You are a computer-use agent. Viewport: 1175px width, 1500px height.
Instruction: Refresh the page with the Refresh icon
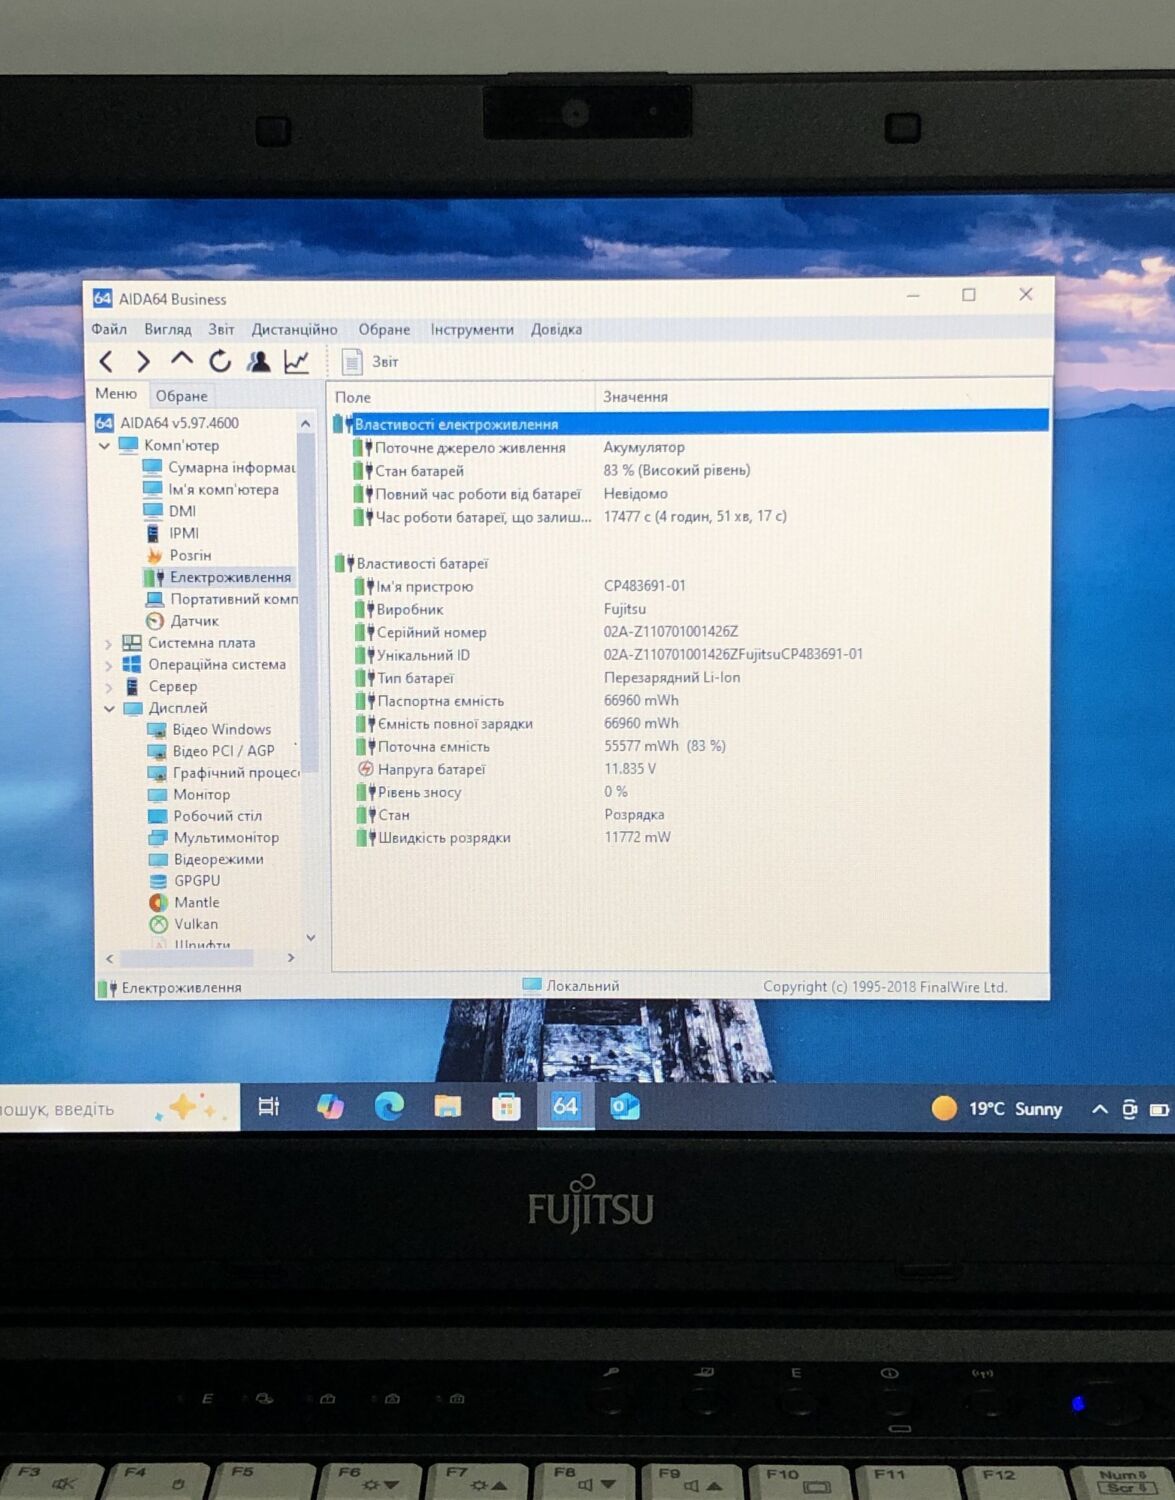click(x=220, y=361)
